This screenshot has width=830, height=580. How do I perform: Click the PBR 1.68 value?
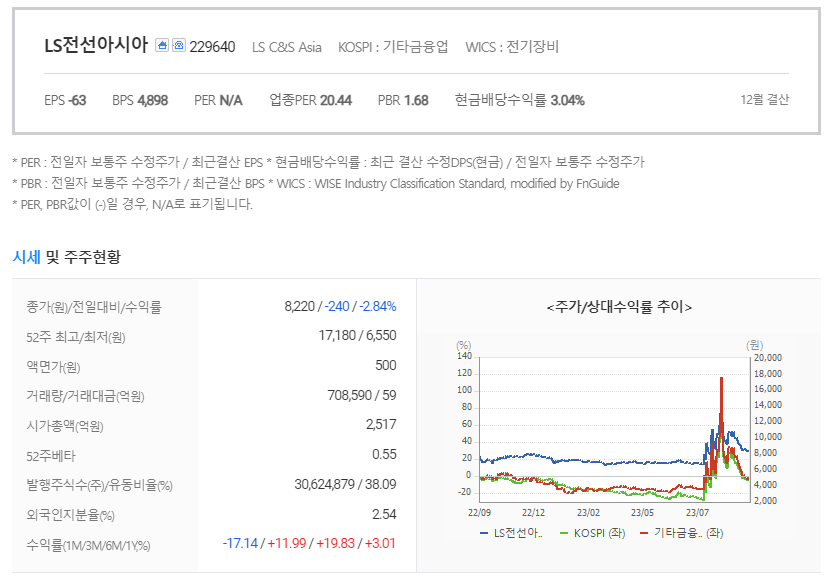(403, 100)
